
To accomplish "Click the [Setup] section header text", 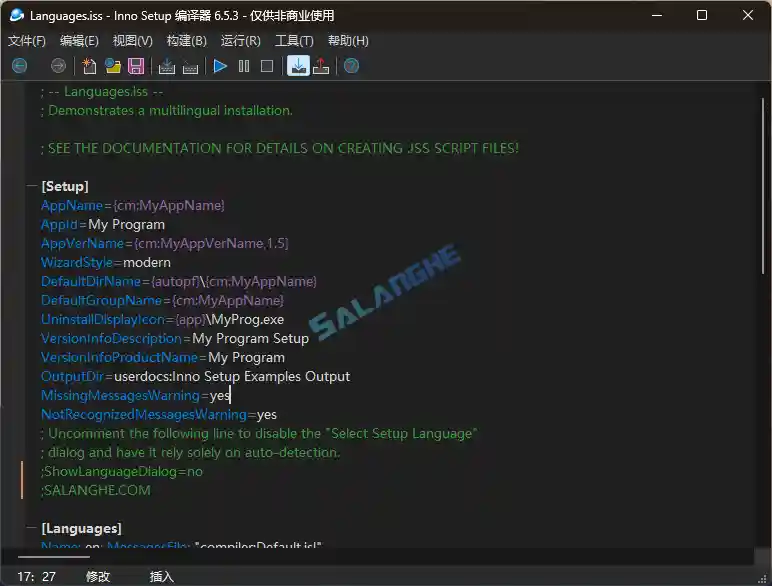I will point(65,186).
